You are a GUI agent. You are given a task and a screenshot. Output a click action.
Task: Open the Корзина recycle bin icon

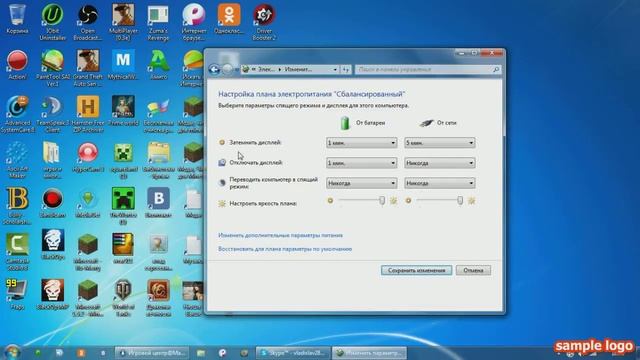point(17,19)
